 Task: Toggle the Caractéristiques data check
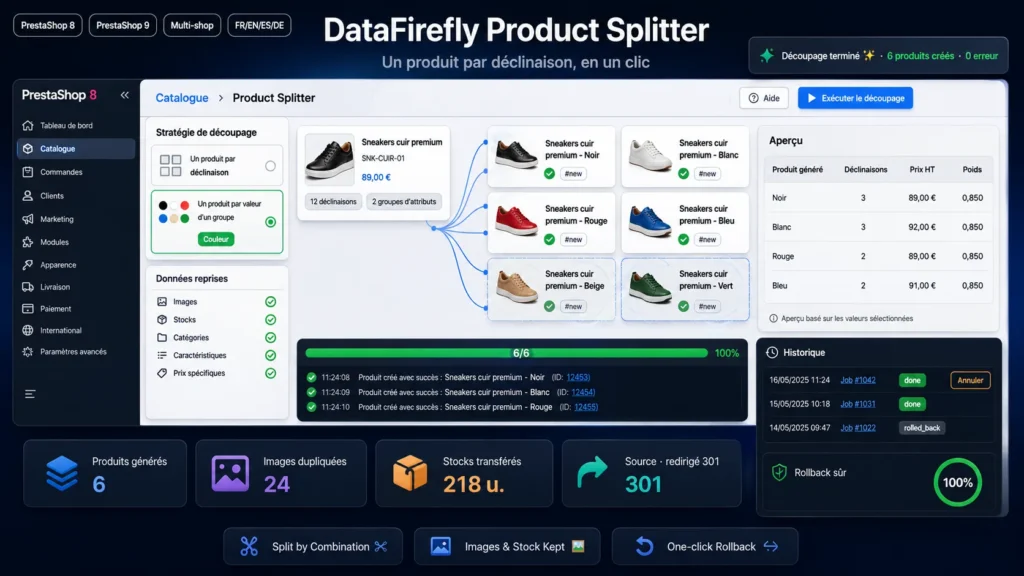(270, 355)
